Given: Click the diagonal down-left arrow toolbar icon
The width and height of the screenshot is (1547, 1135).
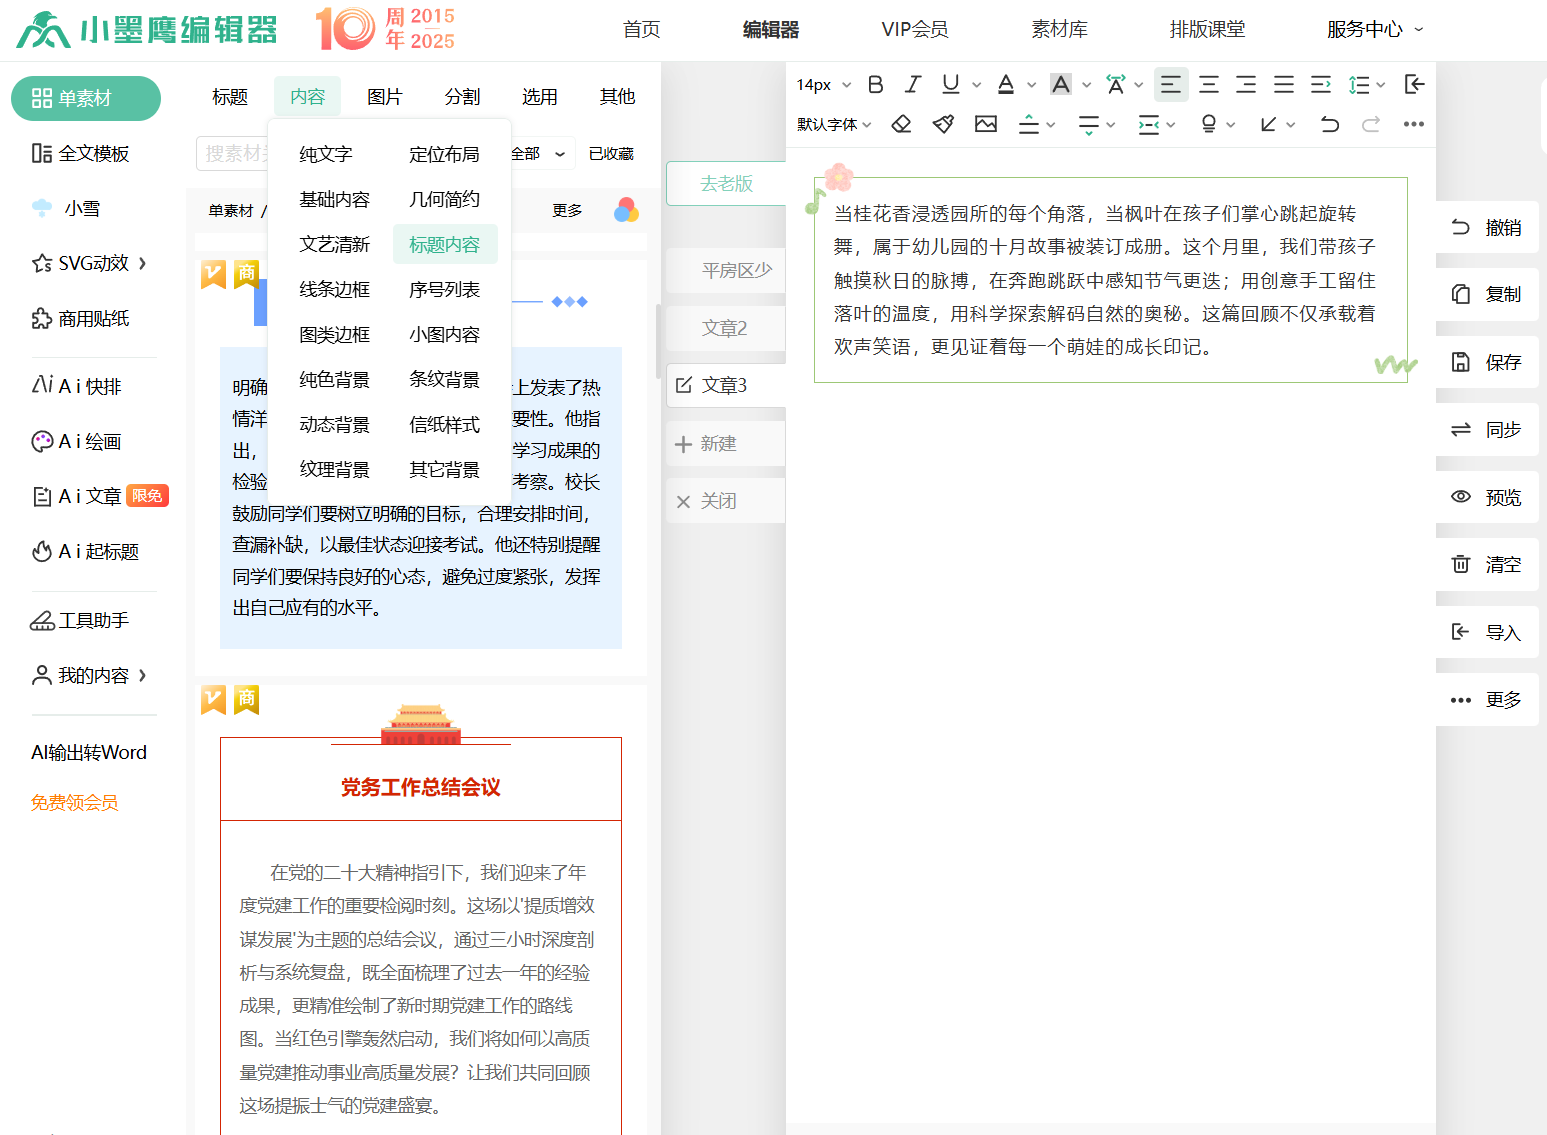Looking at the screenshot, I should 1269,124.
